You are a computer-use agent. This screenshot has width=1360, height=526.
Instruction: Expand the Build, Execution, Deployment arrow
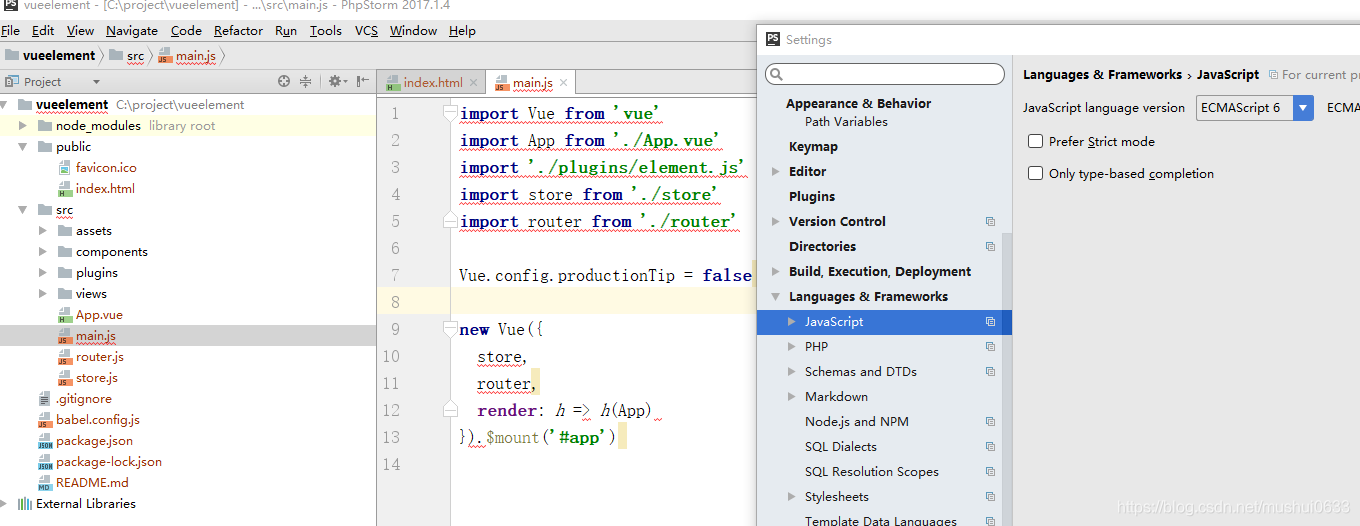tap(776, 272)
